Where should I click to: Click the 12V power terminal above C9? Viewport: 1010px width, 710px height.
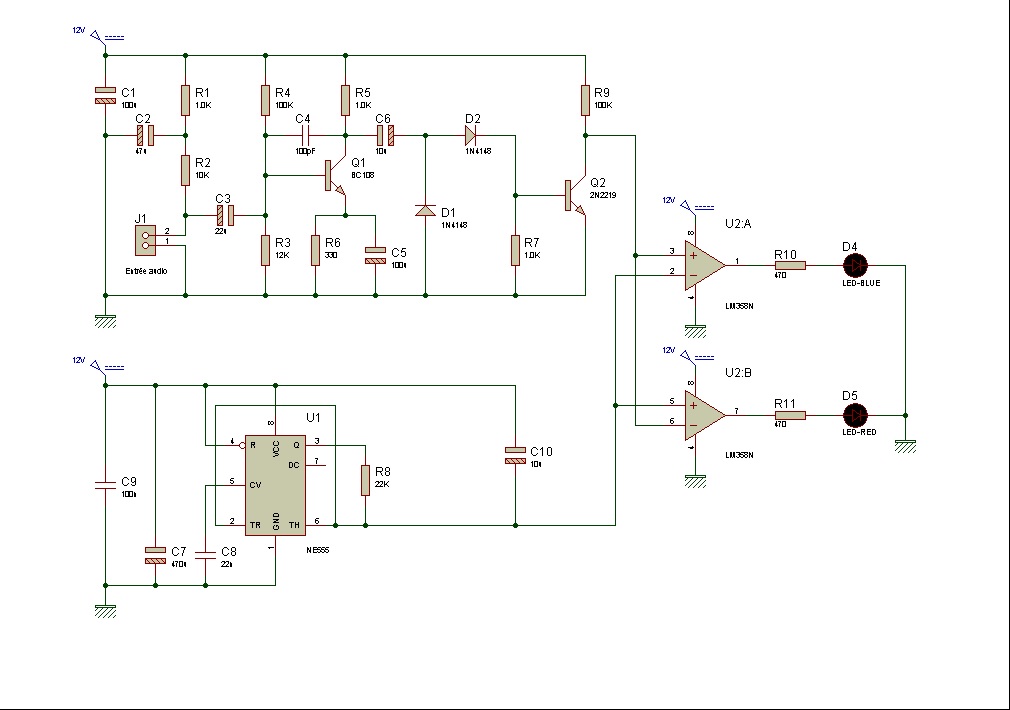[x=99, y=367]
